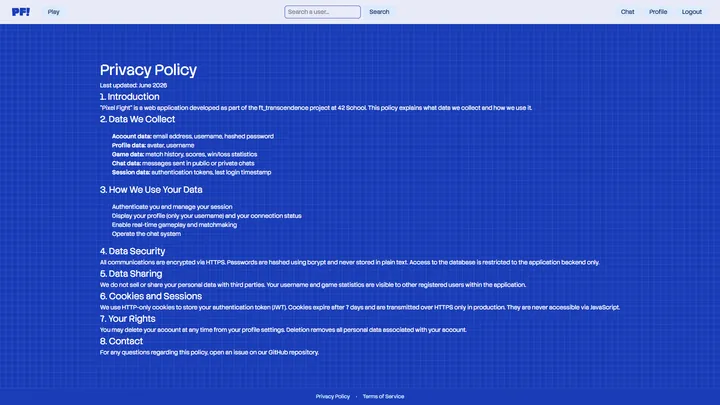Click the Pixel Fight introduction paragraph
This screenshot has width=720, height=405.
(316, 108)
